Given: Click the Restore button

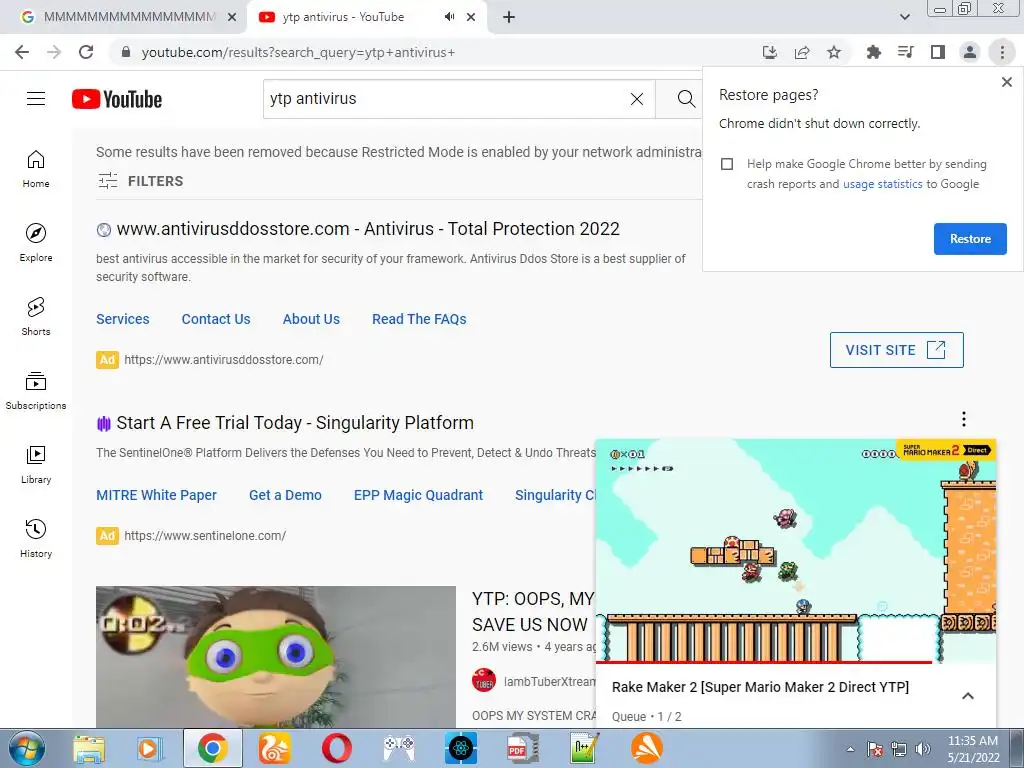Looking at the screenshot, I should 970,239.
